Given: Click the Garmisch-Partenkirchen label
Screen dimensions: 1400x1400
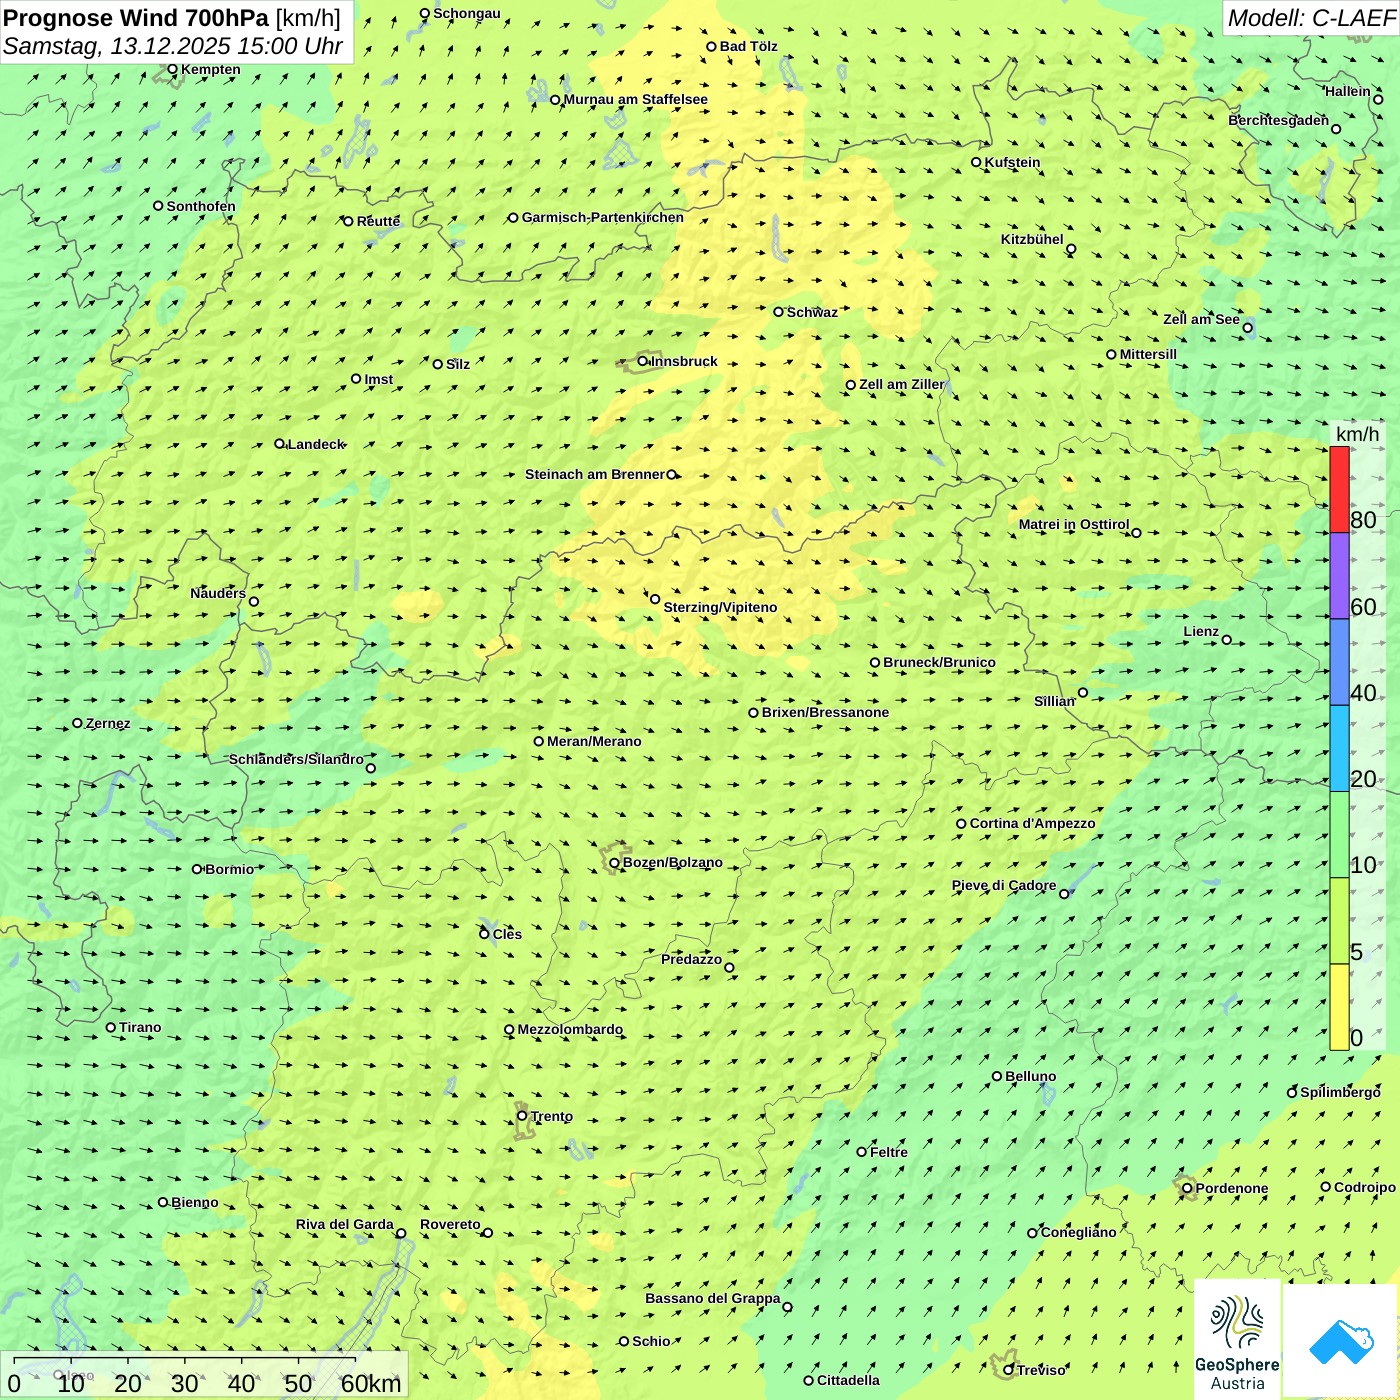Looking at the screenshot, I should (x=603, y=217).
